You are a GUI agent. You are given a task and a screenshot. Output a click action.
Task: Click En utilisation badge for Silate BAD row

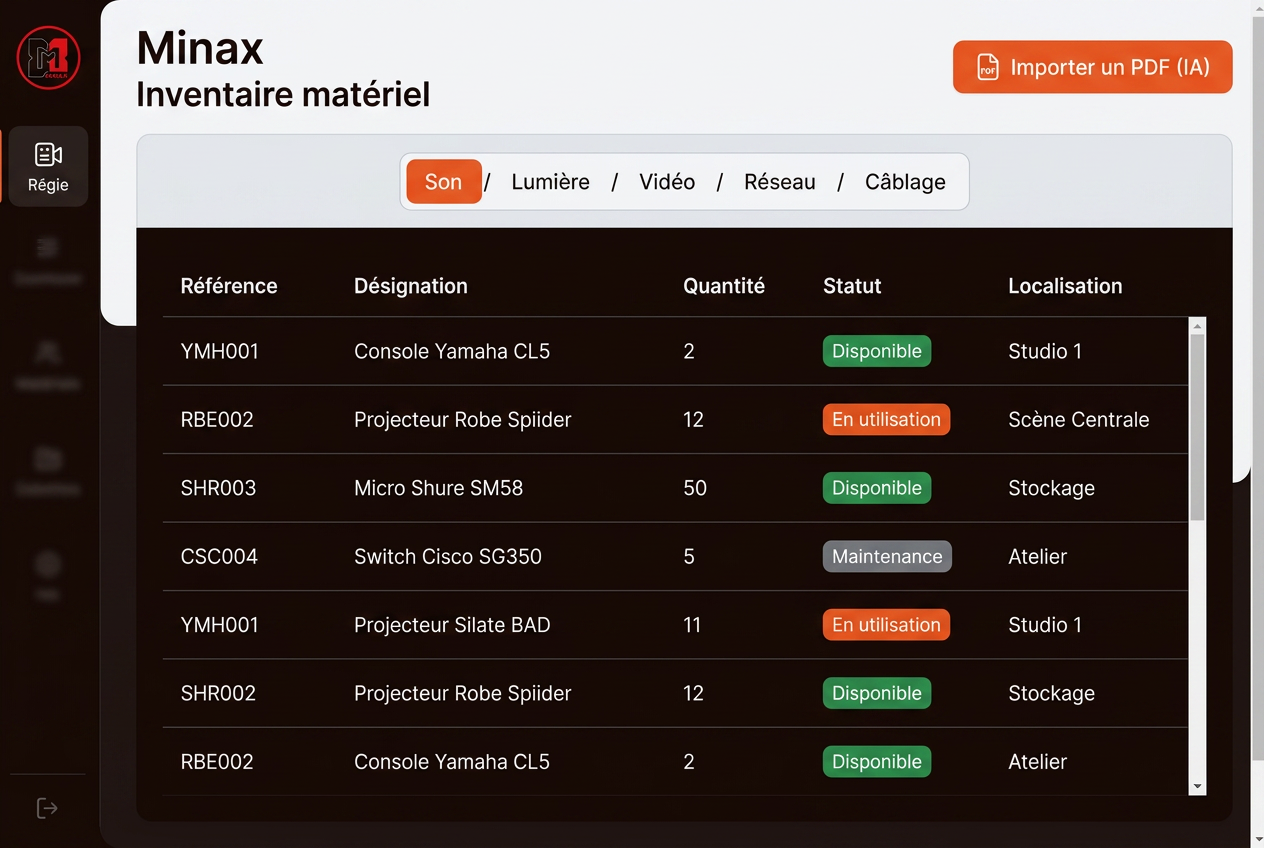[886, 625]
